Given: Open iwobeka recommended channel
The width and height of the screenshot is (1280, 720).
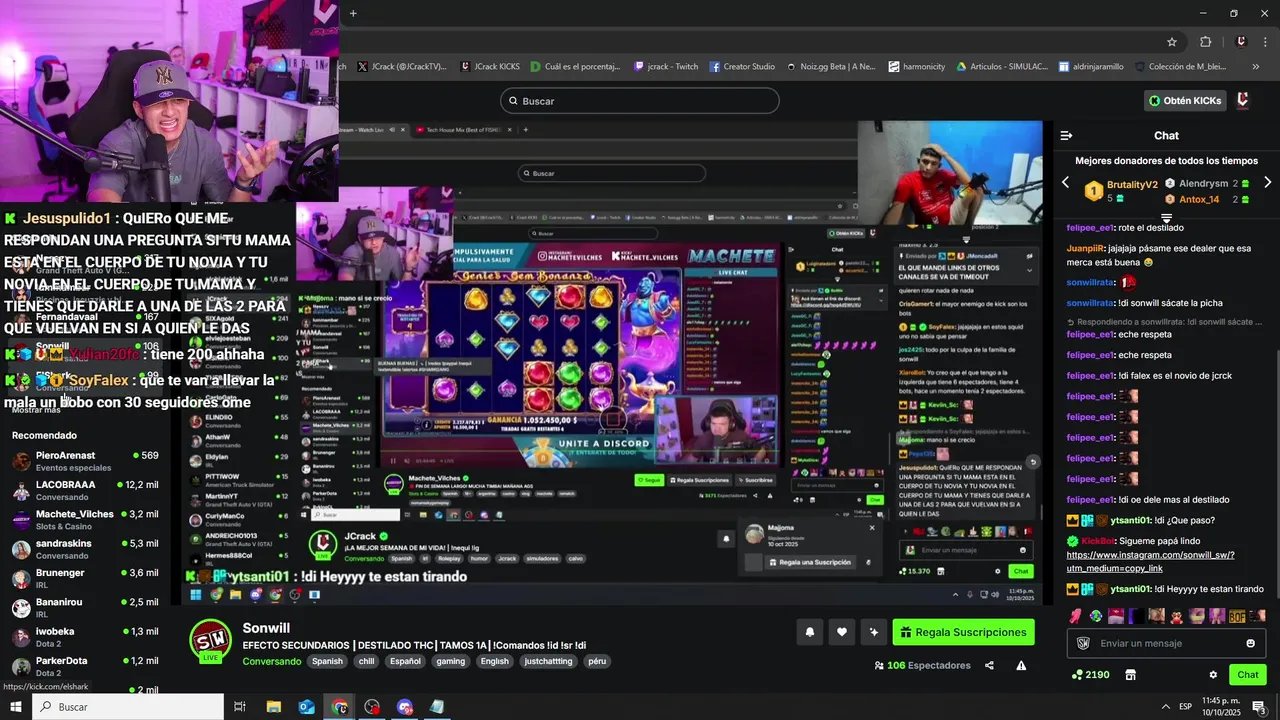Looking at the screenshot, I should pyautogui.click(x=85, y=637).
